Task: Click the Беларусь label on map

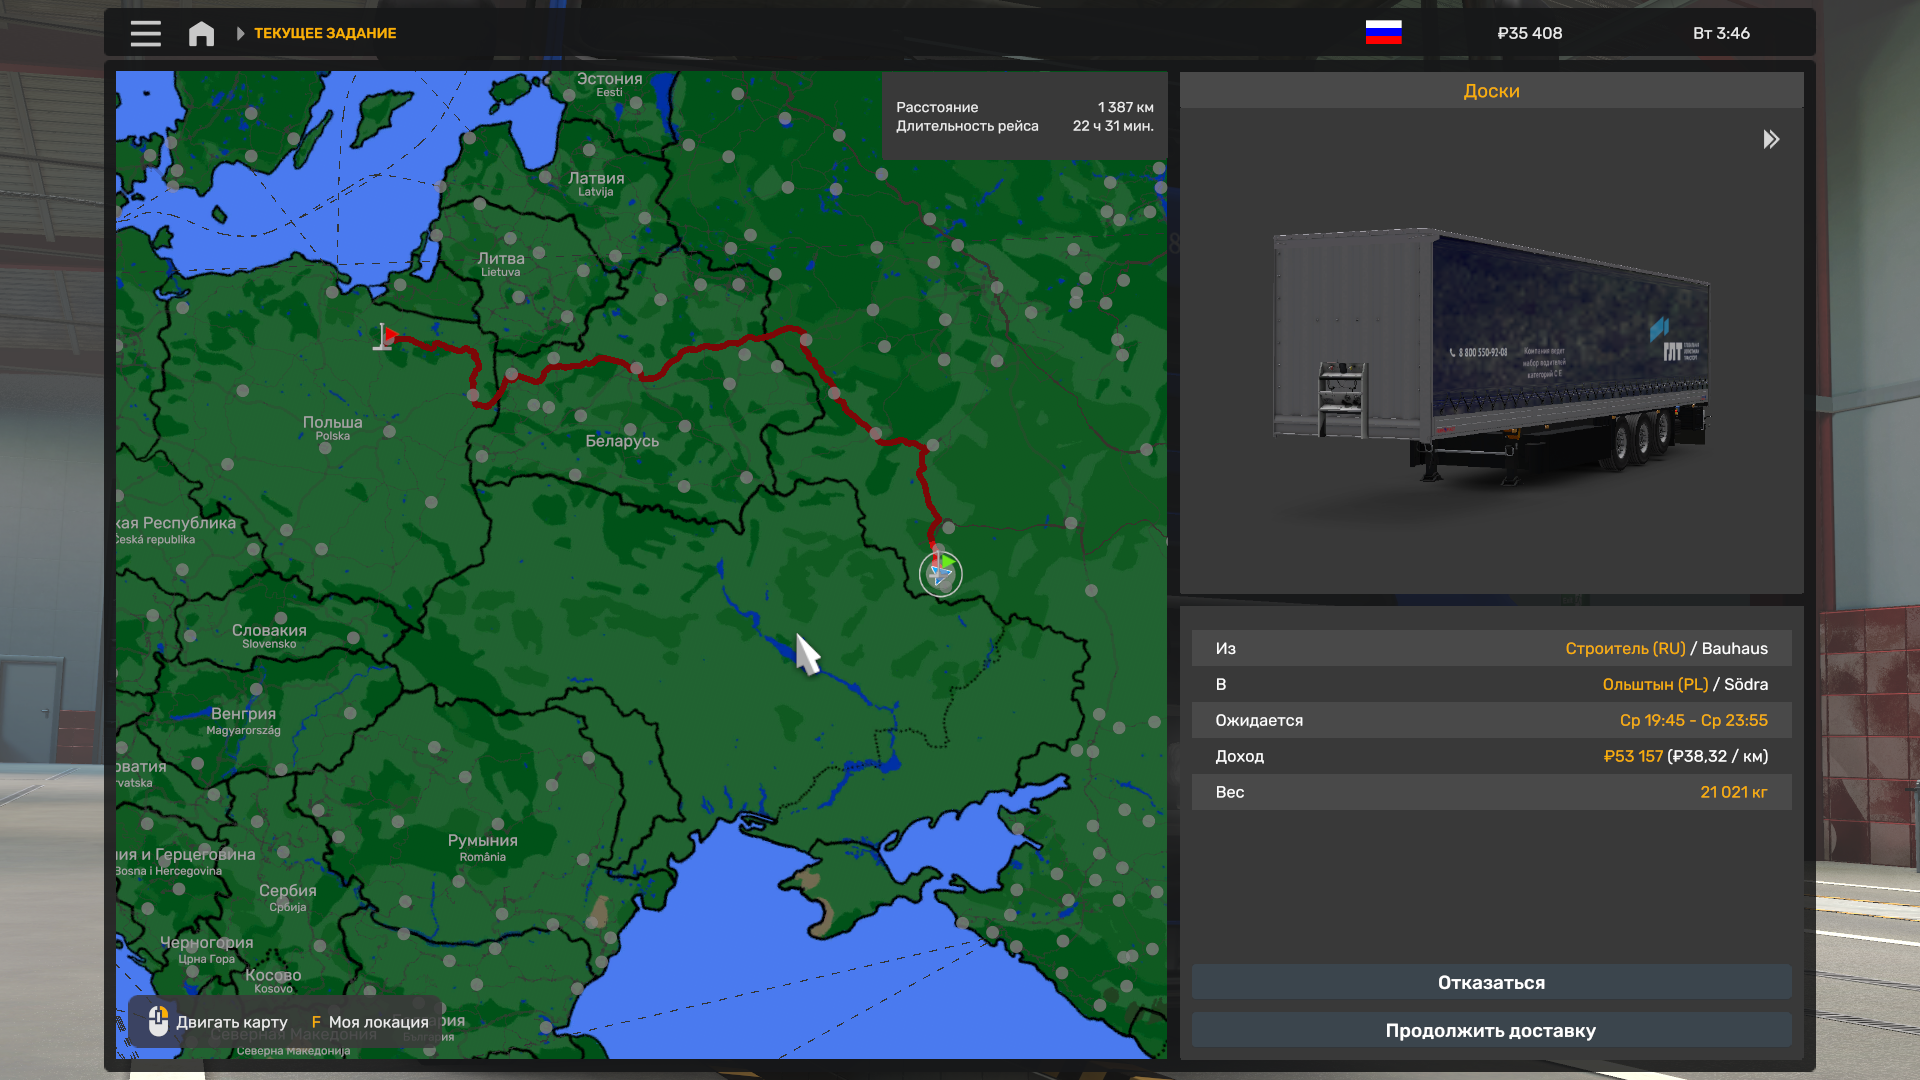Action: [x=622, y=441]
